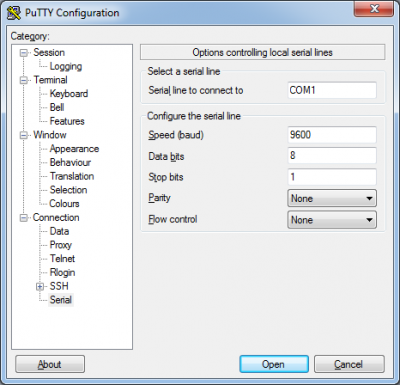
Task: Open Translation settings category
Action: click(72, 176)
